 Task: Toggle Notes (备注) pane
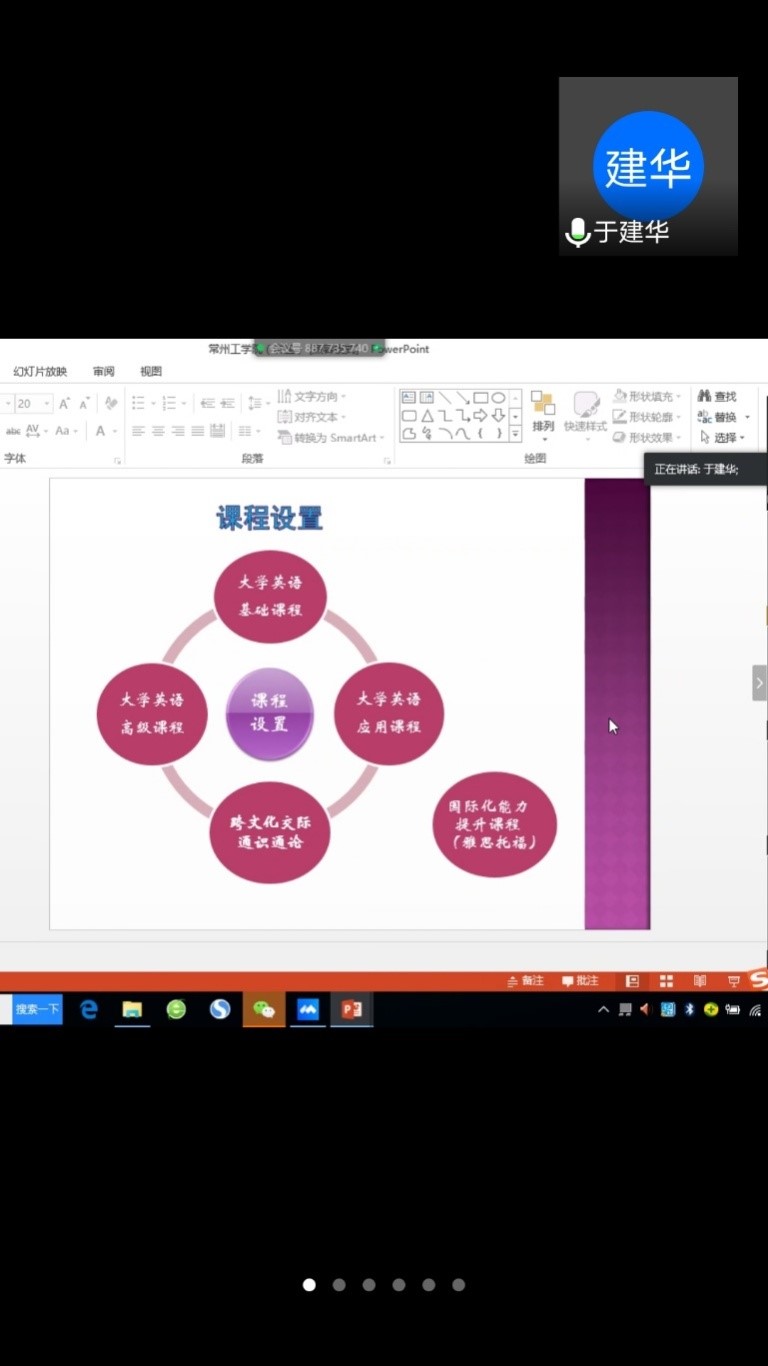pos(526,981)
